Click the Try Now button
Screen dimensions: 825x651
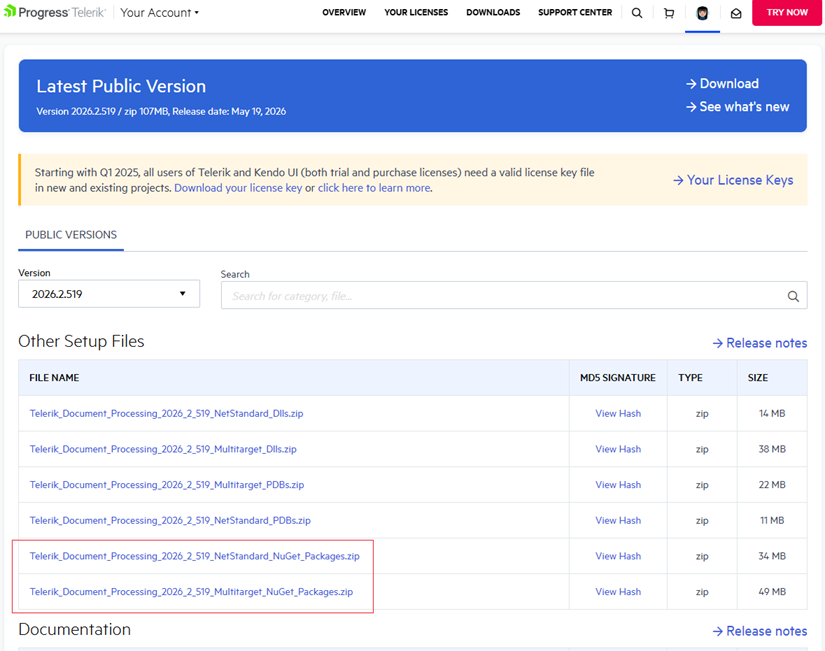click(787, 13)
